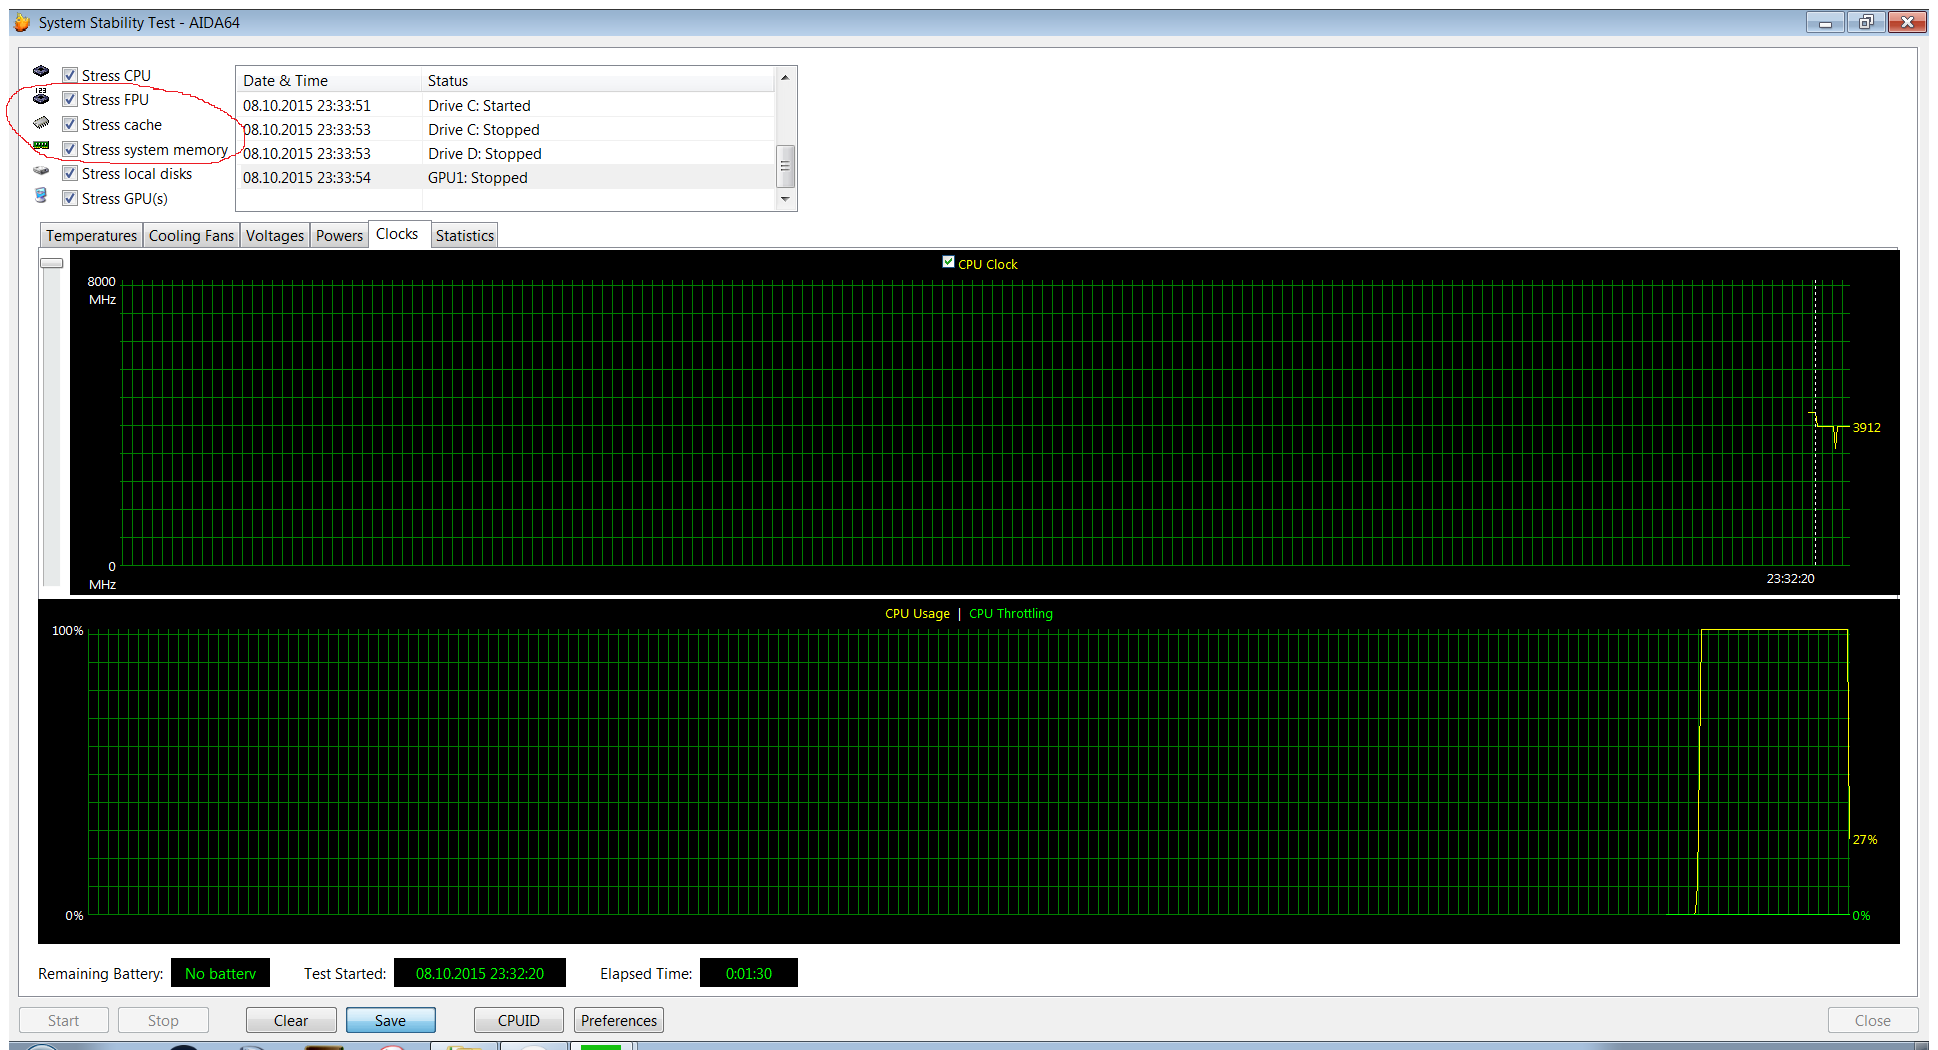Open the Temperatures tab
This screenshot has width=1938, height=1050.
pyautogui.click(x=91, y=236)
